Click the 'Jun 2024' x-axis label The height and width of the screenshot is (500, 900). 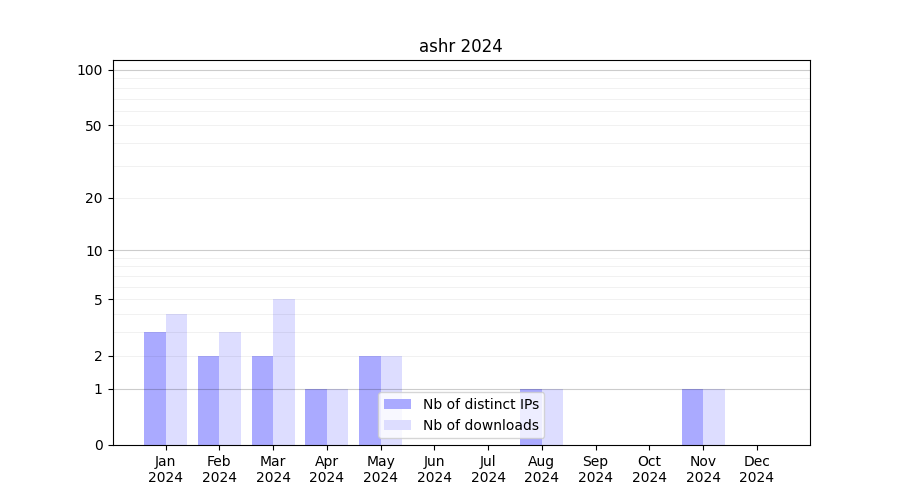[434, 469]
